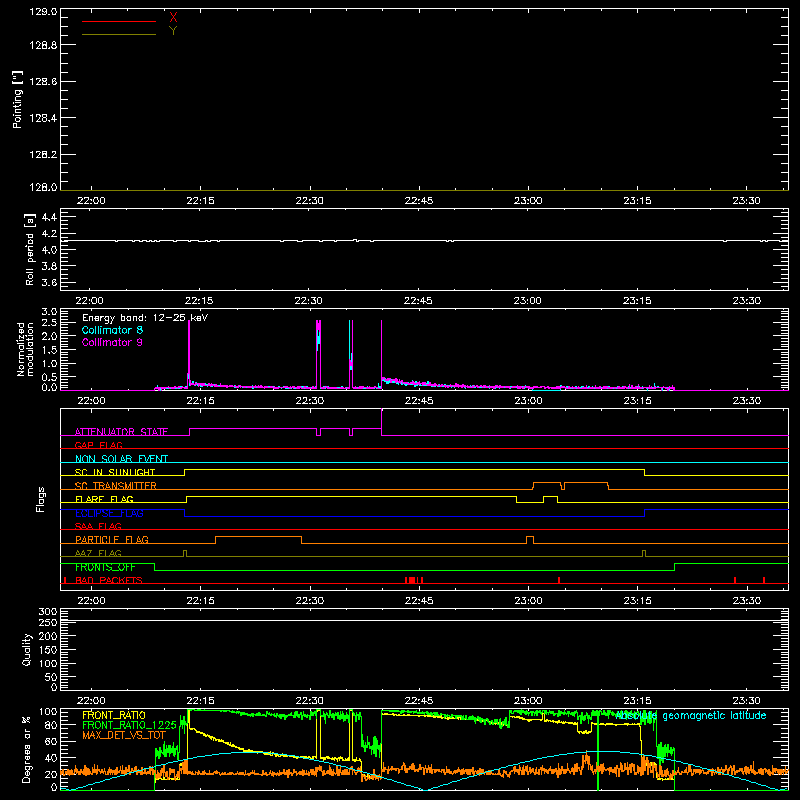Viewport: 800px width, 800px height.
Task: Click the Energy band 12-25 keV text
Action: [145, 318]
